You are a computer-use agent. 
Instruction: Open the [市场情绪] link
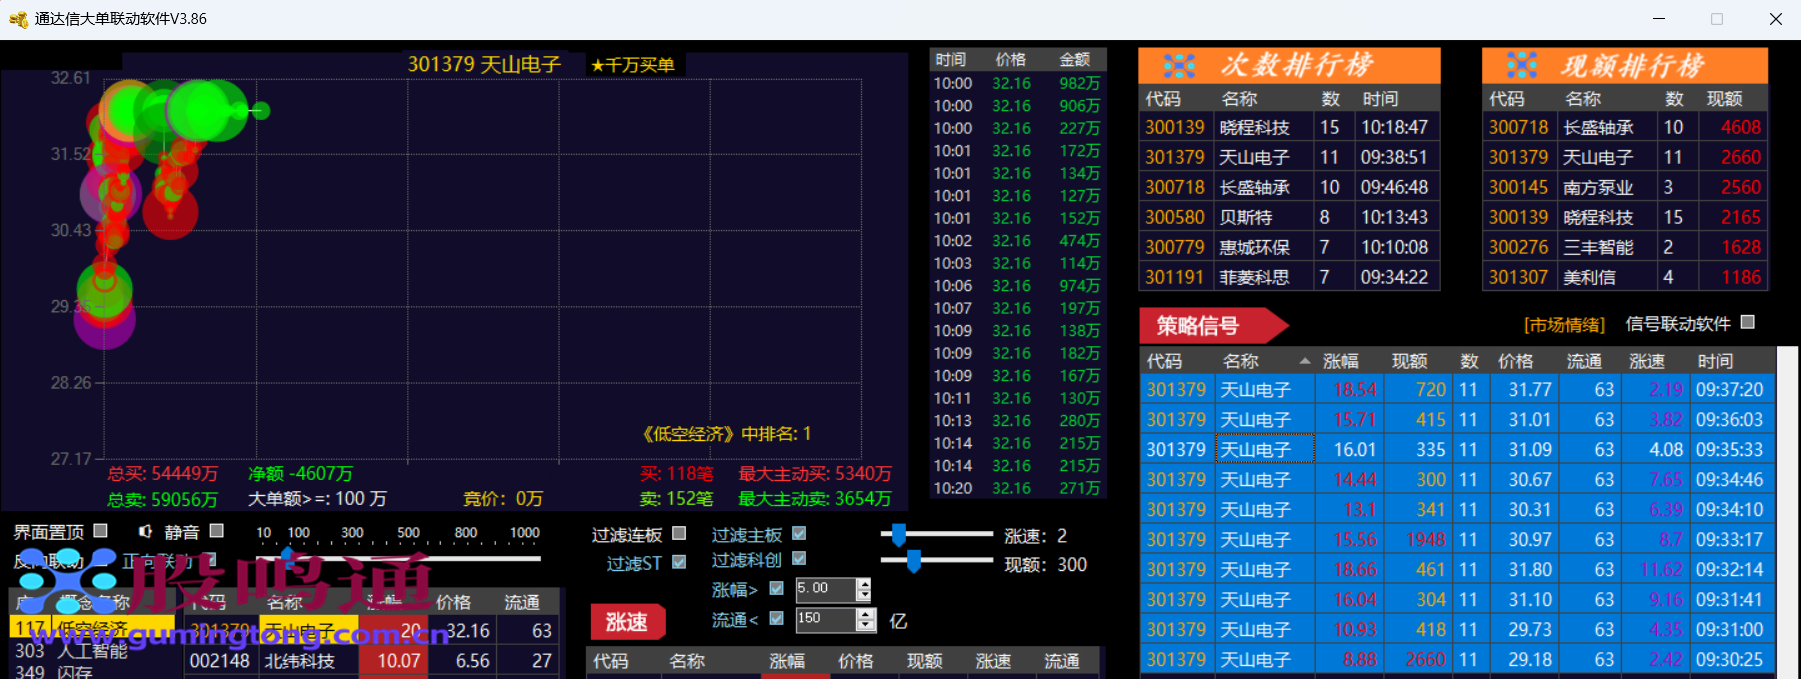(x=1564, y=325)
